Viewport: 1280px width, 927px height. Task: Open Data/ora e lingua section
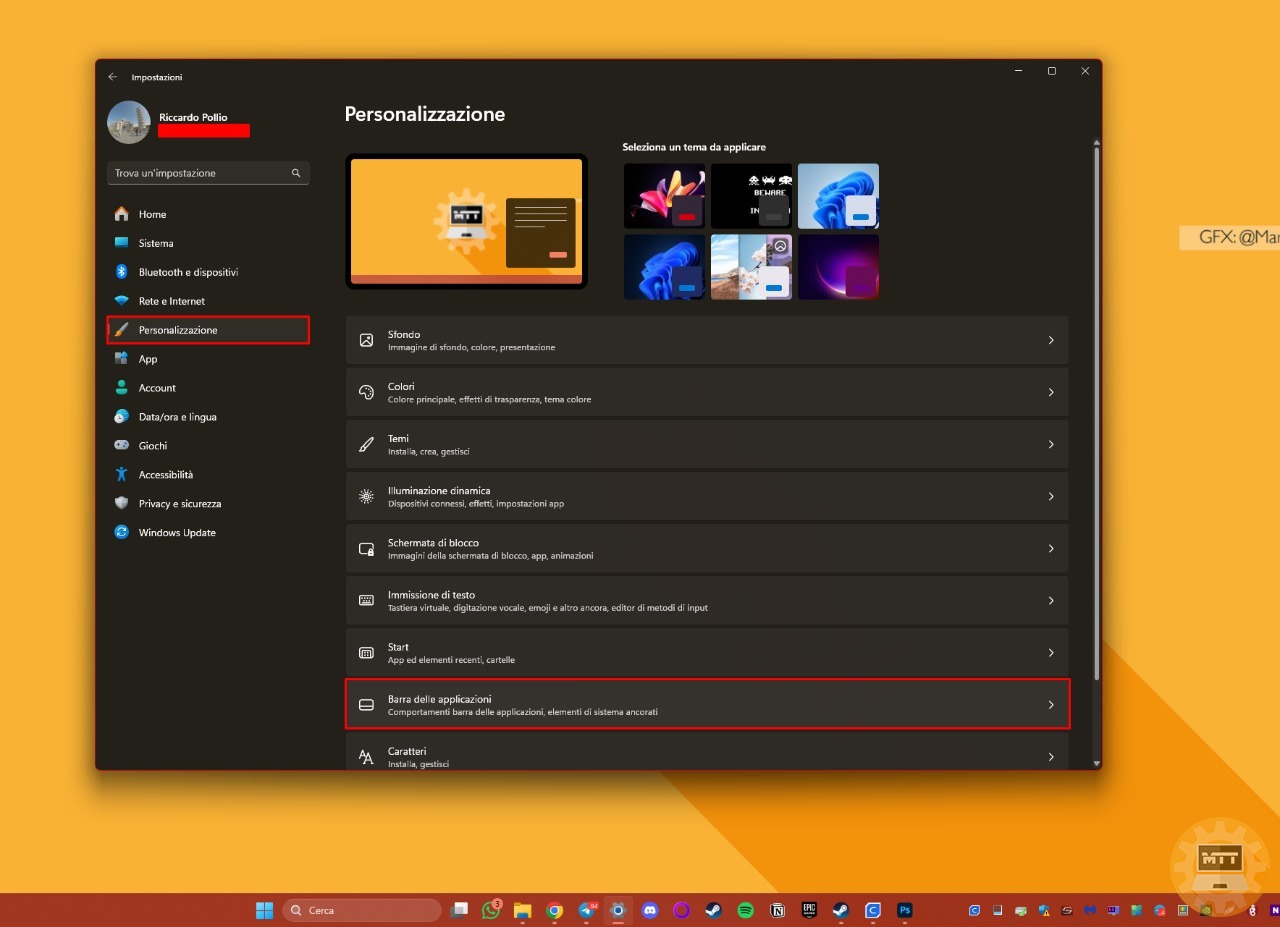tap(177, 417)
